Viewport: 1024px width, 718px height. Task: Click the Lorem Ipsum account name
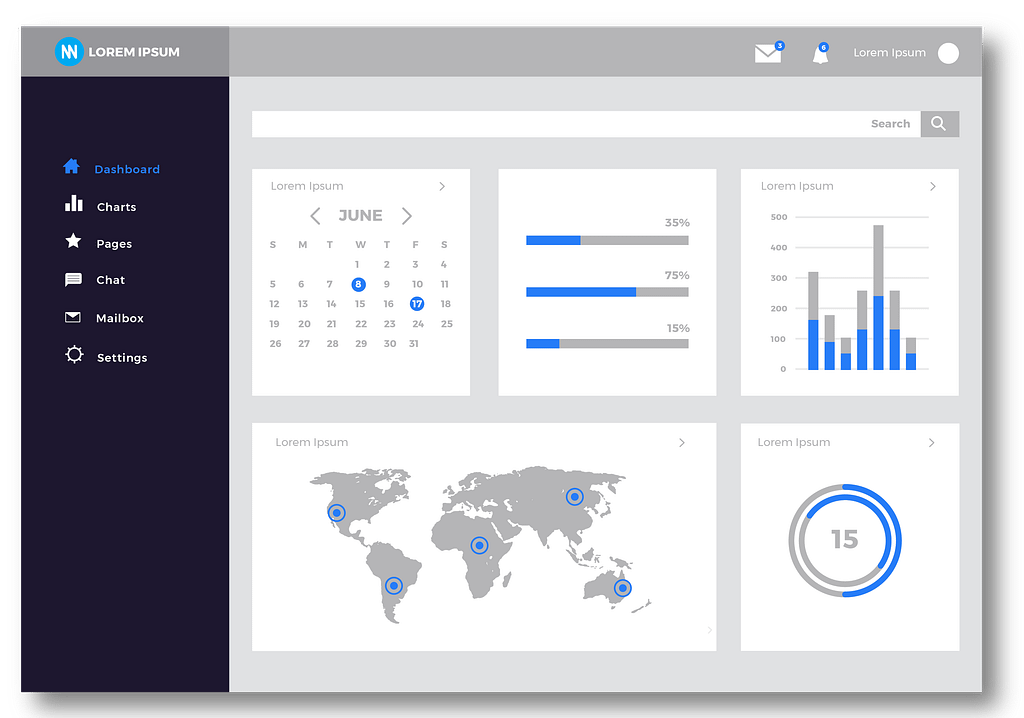[x=888, y=53]
